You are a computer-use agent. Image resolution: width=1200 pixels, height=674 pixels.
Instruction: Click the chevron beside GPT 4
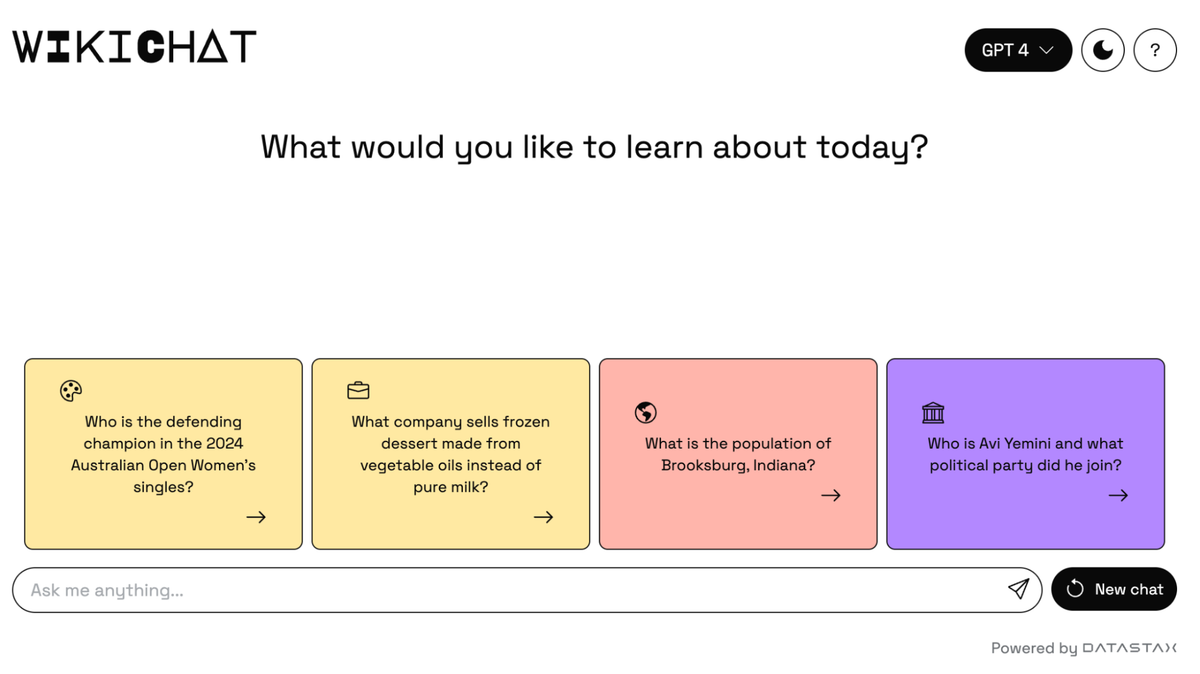tap(1046, 50)
